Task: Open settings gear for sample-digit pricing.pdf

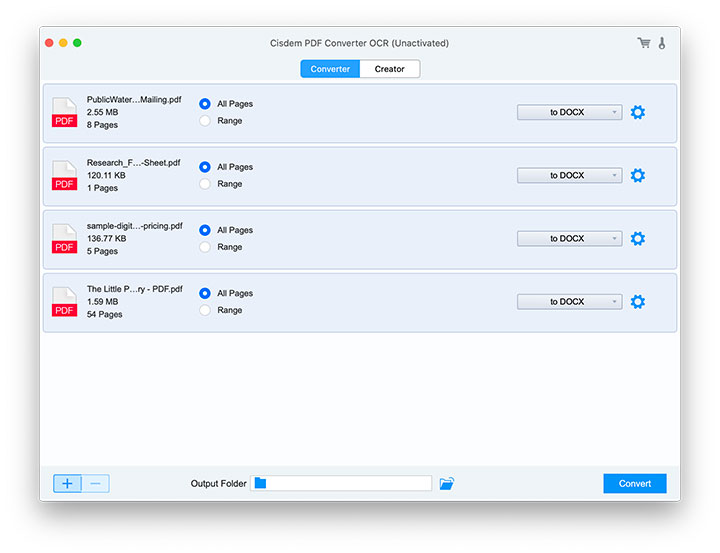Action: click(x=638, y=238)
